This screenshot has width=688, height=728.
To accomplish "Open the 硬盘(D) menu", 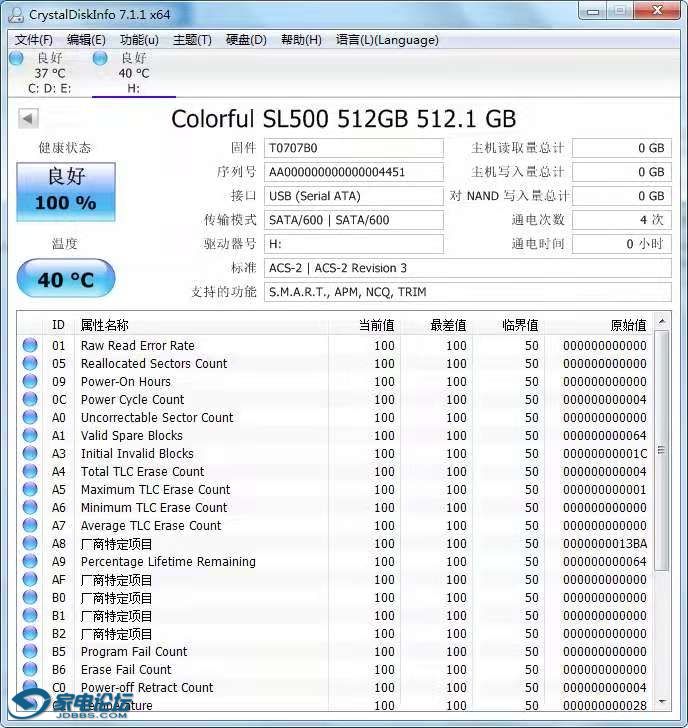I will point(246,40).
